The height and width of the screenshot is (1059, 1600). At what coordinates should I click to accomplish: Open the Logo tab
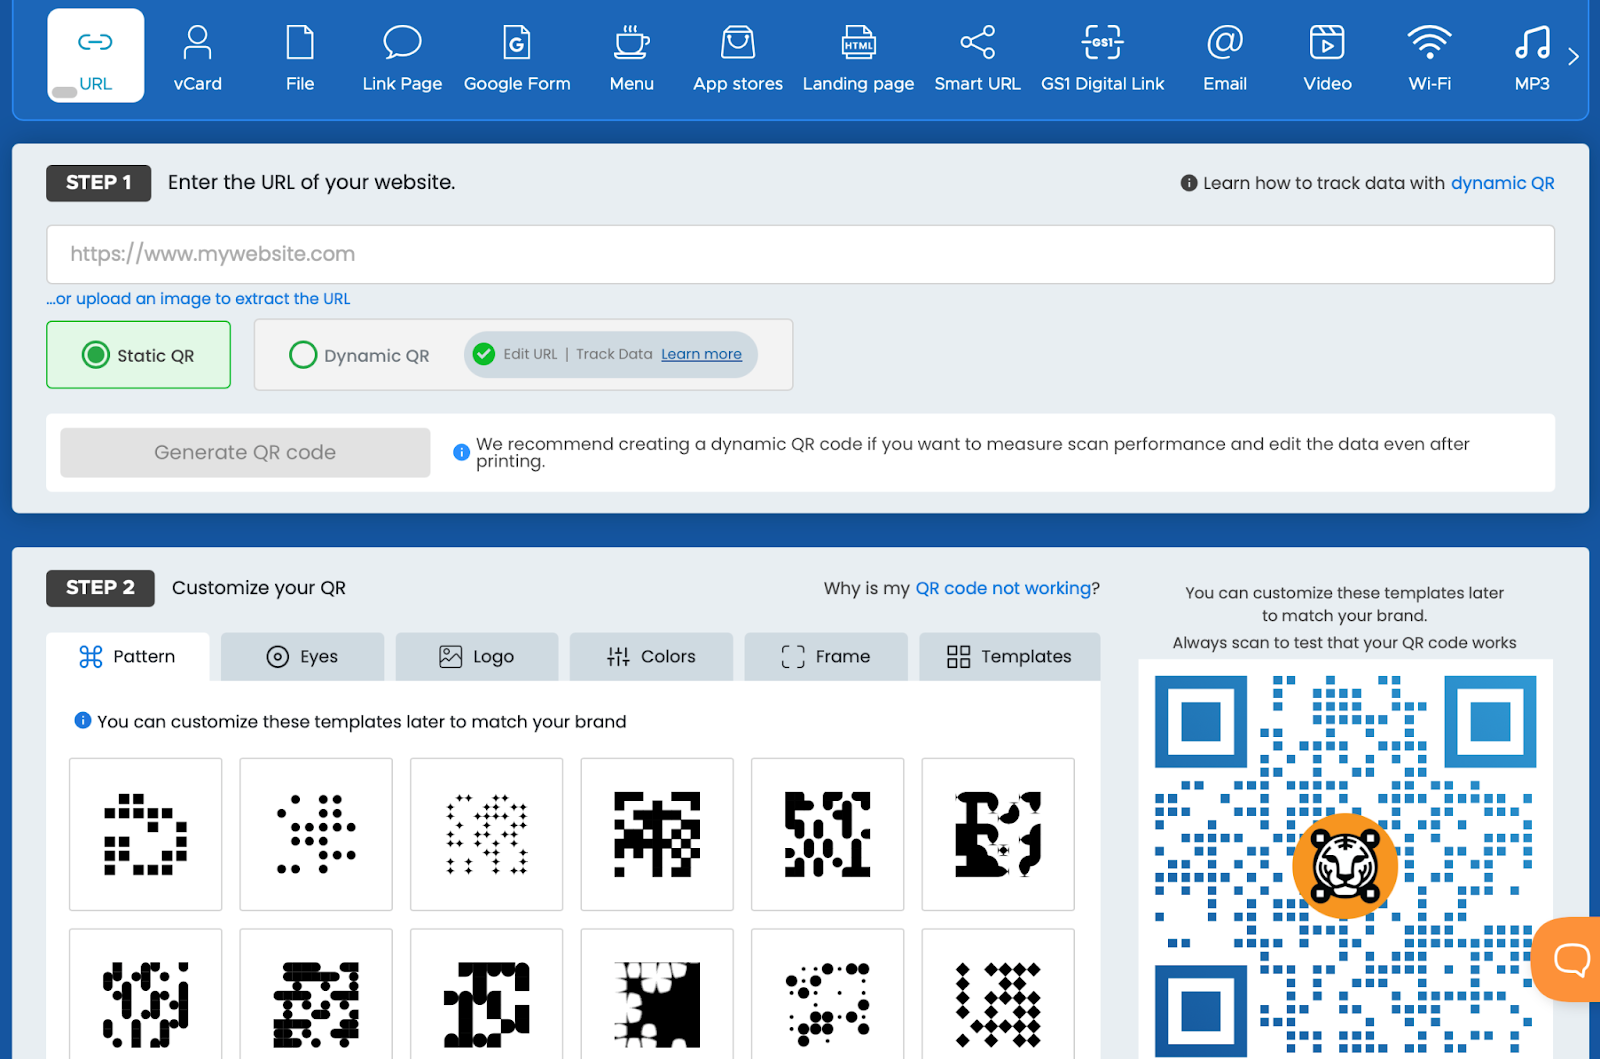click(x=476, y=657)
